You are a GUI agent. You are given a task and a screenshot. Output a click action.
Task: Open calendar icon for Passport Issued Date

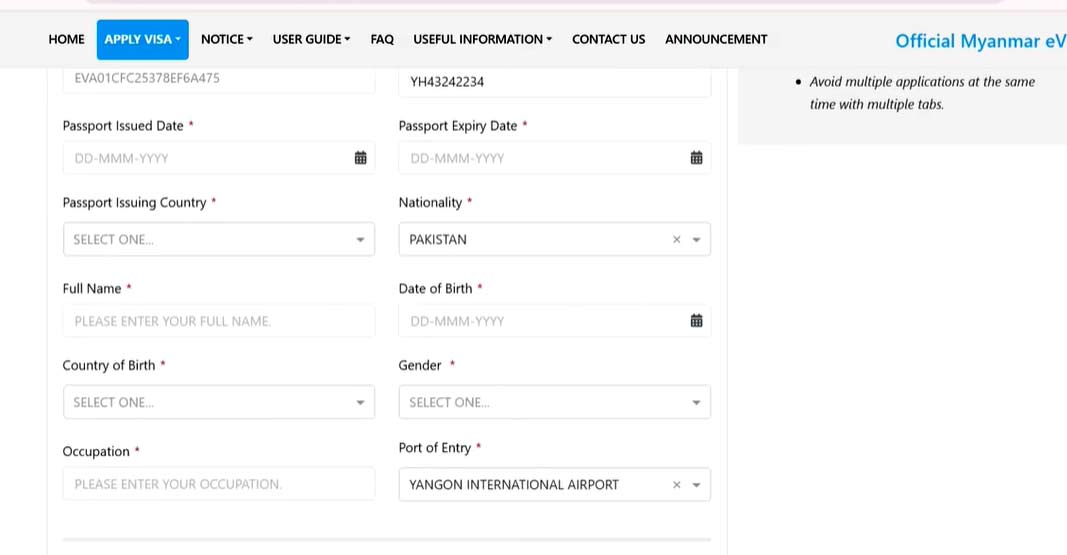tap(361, 158)
